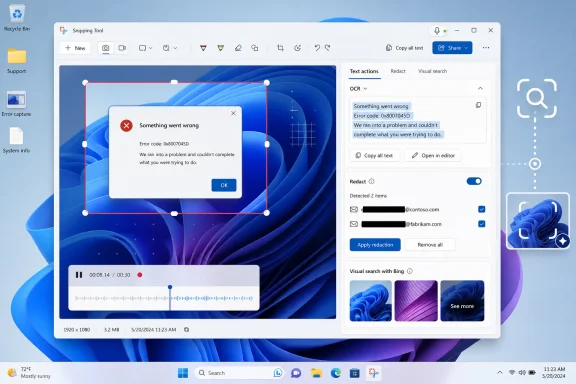Click the copy icon in the status bar

click(x=187, y=330)
